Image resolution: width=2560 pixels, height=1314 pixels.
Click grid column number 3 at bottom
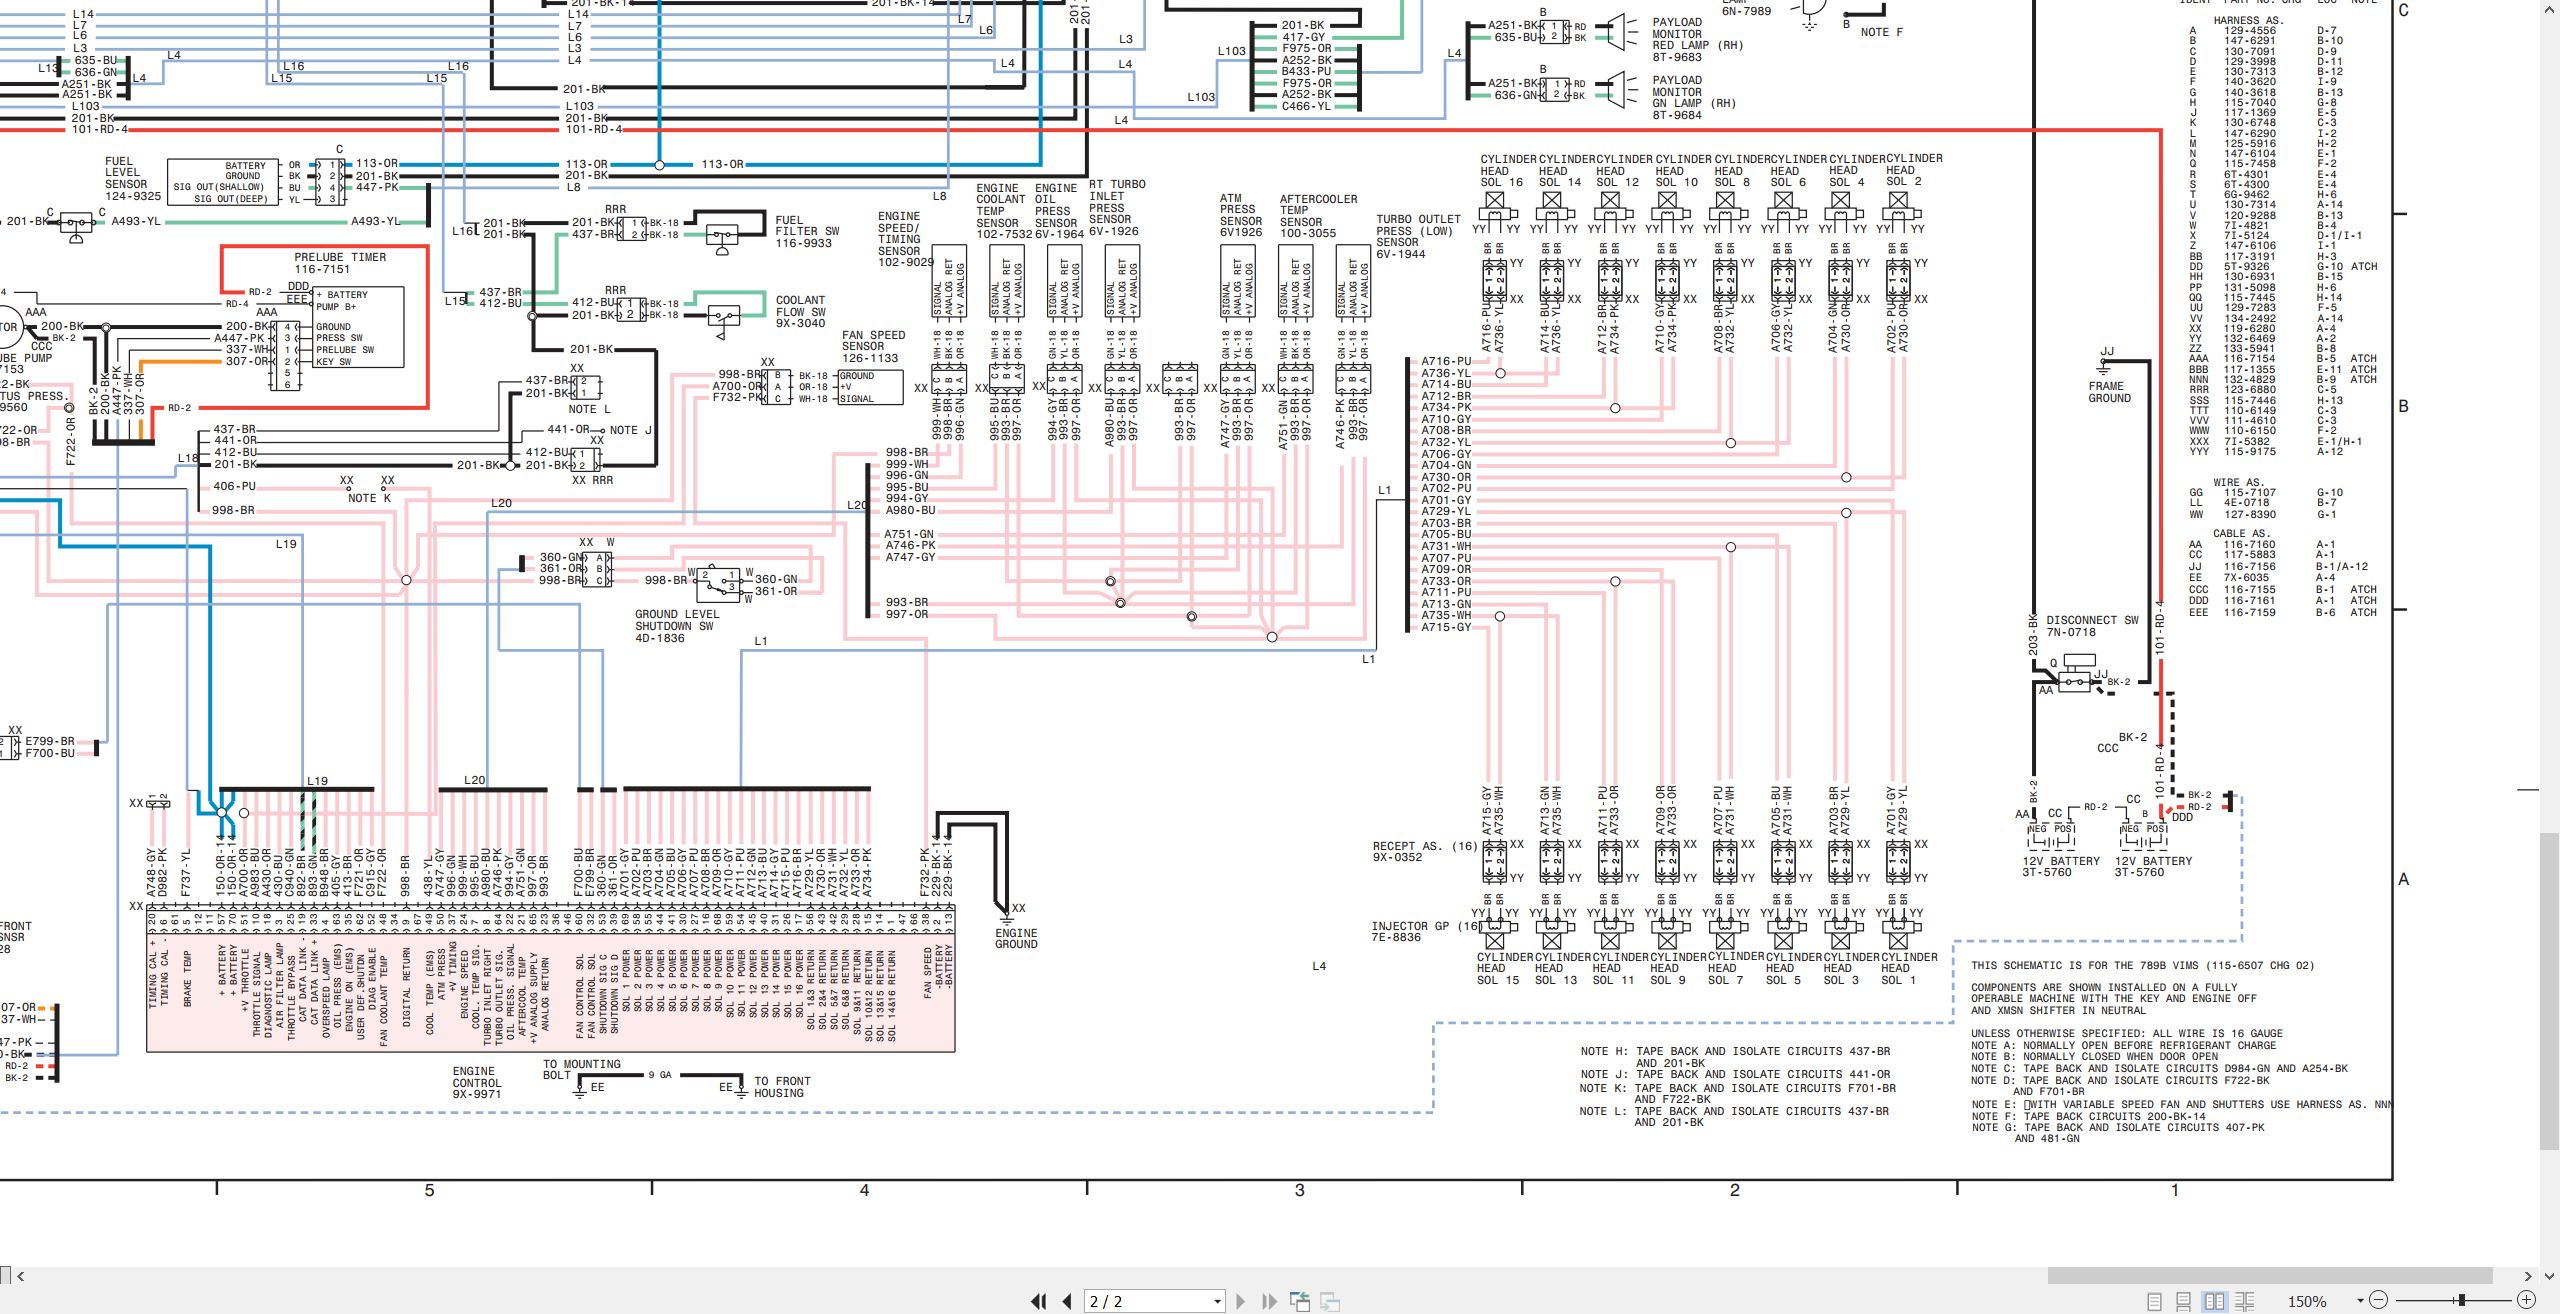tap(1299, 1190)
